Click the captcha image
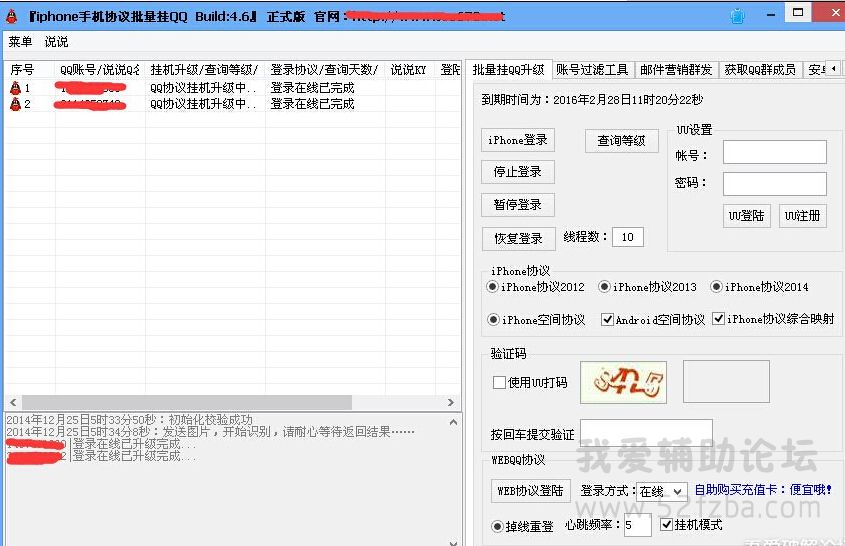 tap(624, 382)
